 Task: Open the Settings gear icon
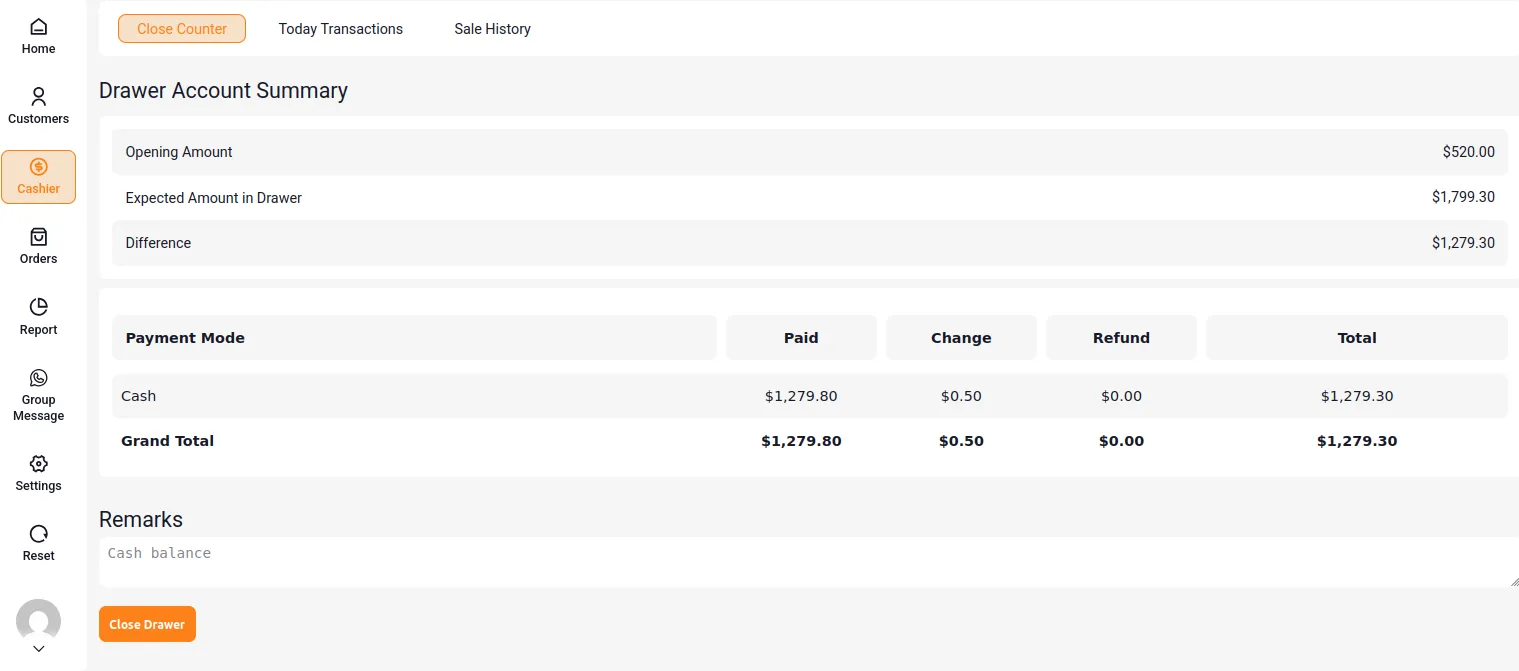[38, 464]
